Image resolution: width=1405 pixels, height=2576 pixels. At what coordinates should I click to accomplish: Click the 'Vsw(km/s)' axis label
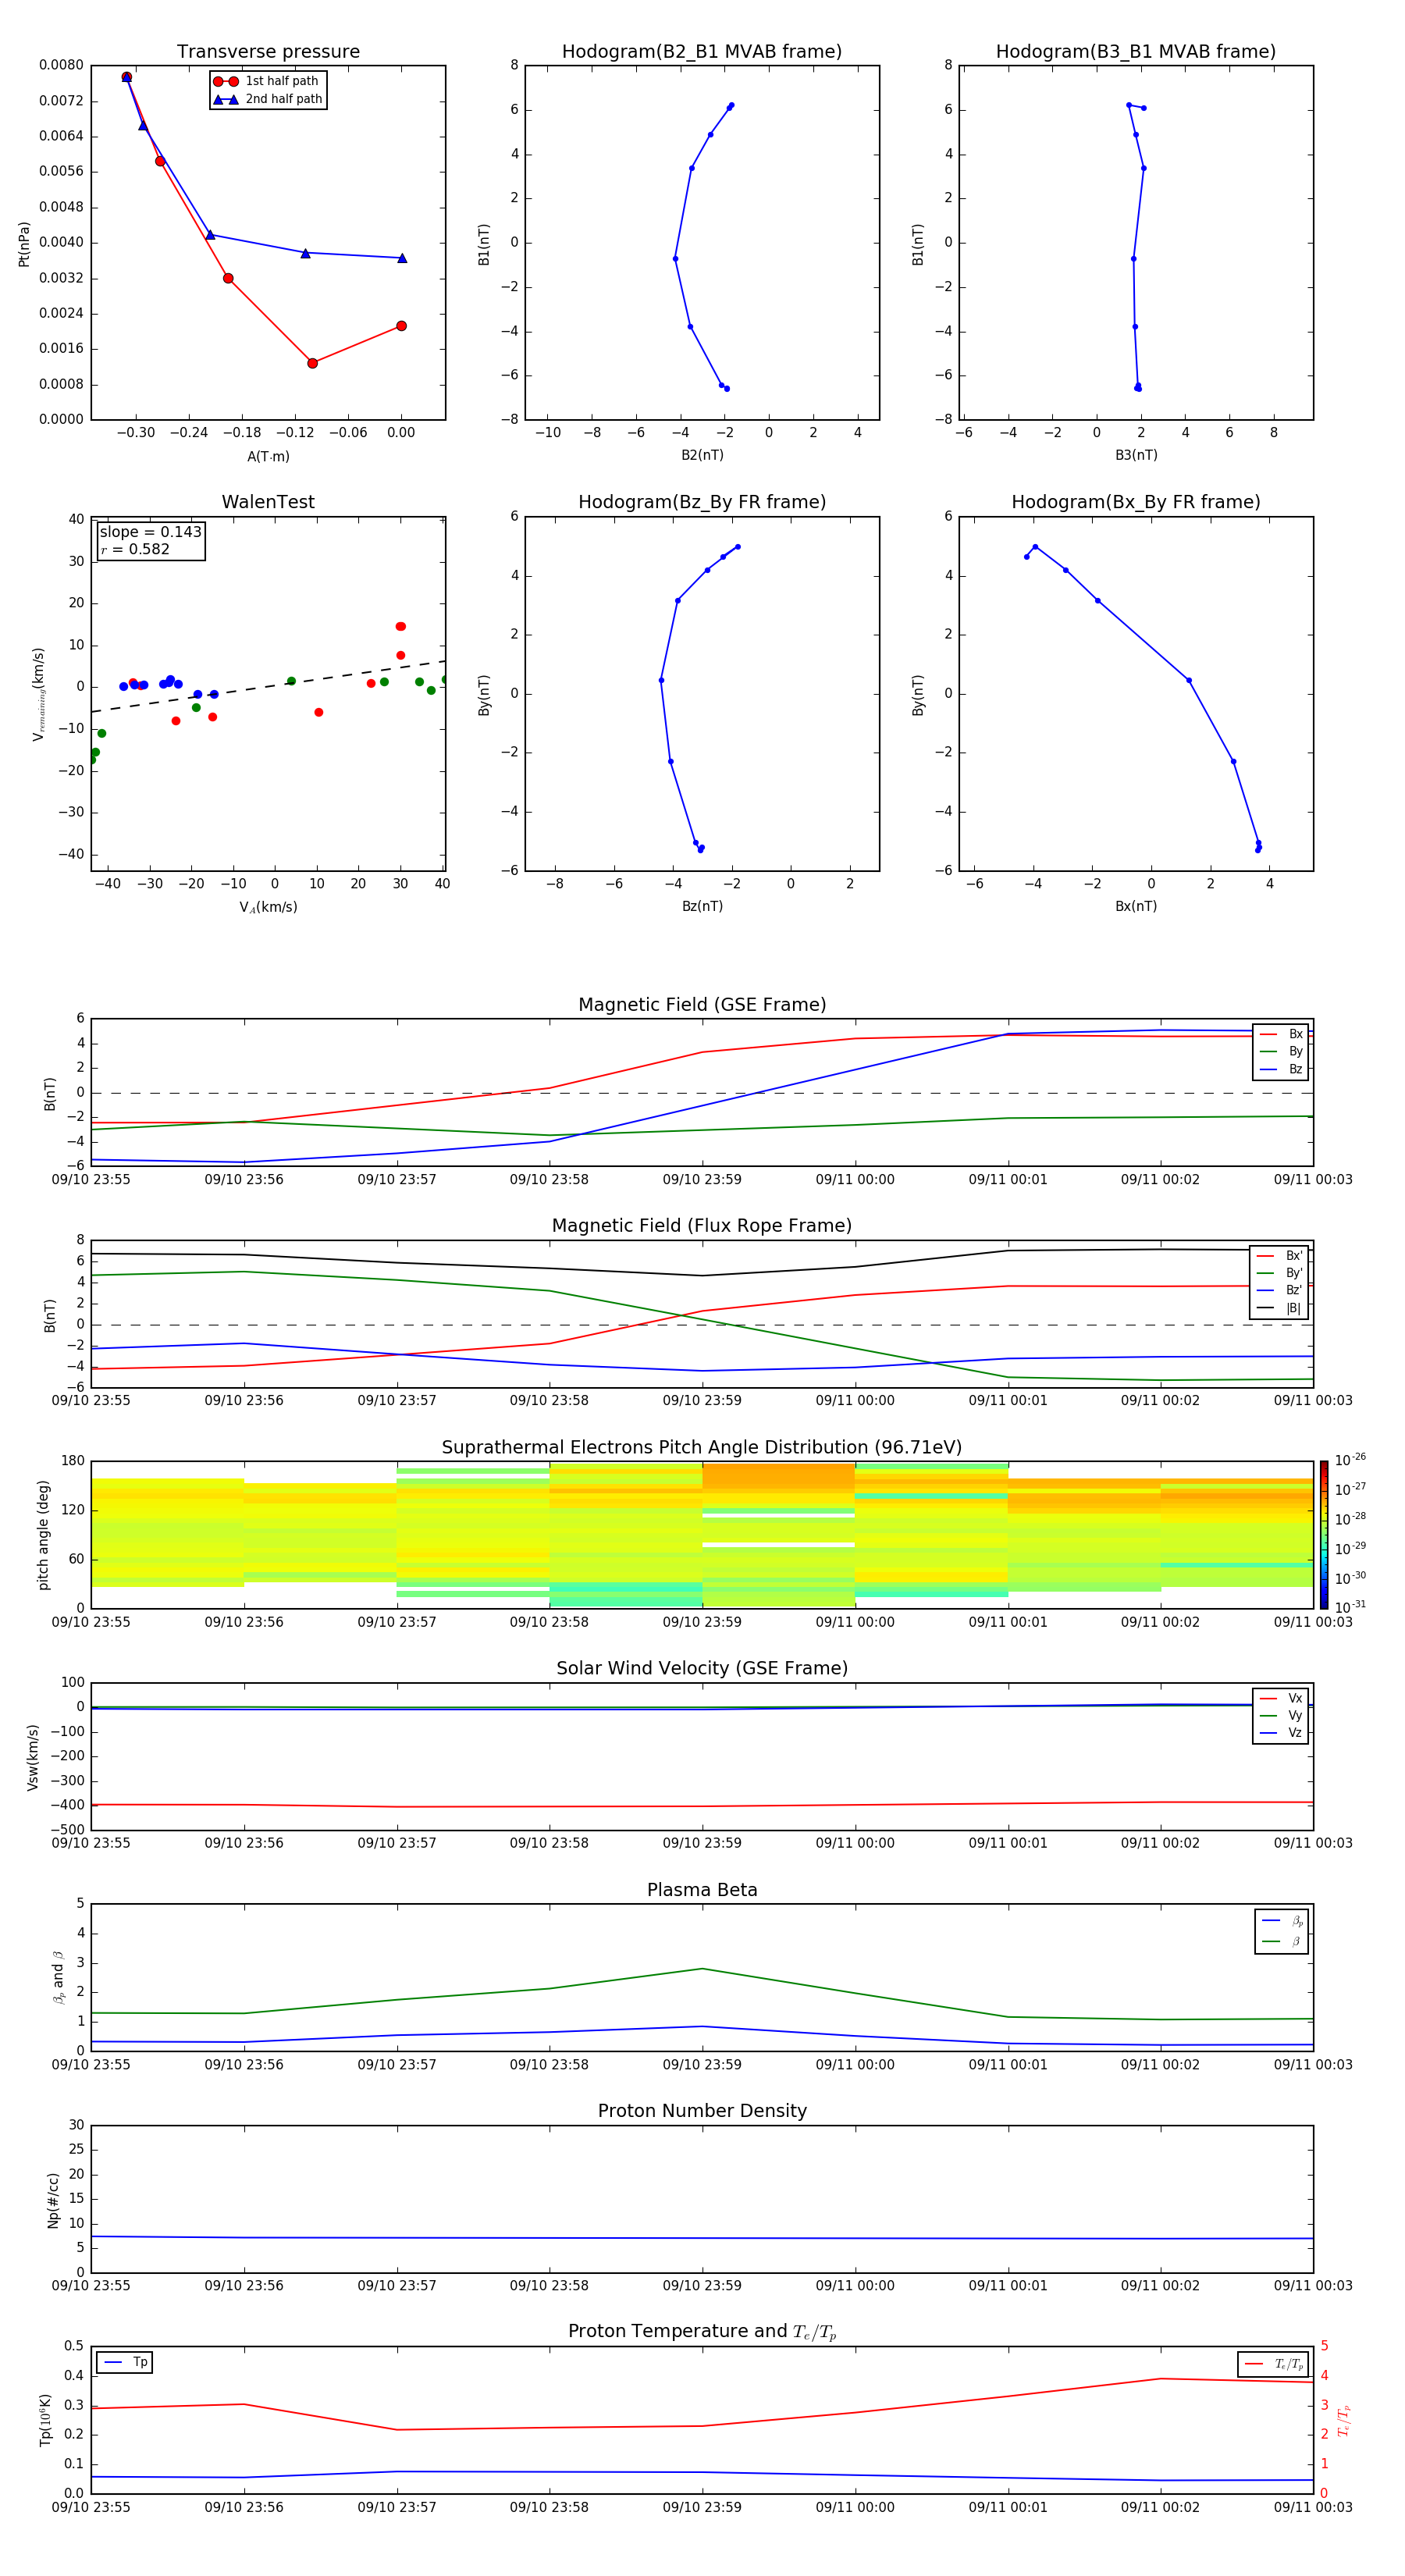(x=32, y=1756)
